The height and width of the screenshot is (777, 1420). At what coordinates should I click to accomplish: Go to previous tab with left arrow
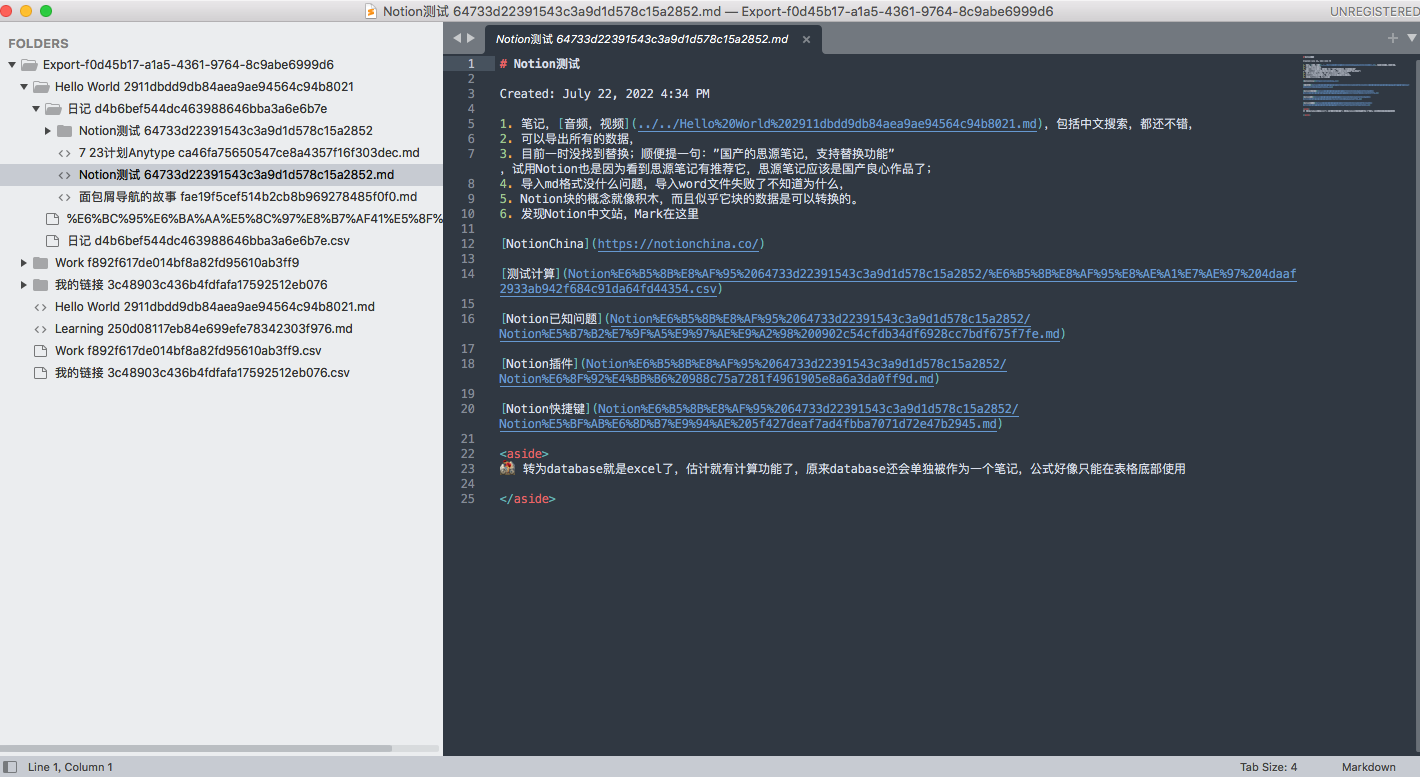(457, 38)
